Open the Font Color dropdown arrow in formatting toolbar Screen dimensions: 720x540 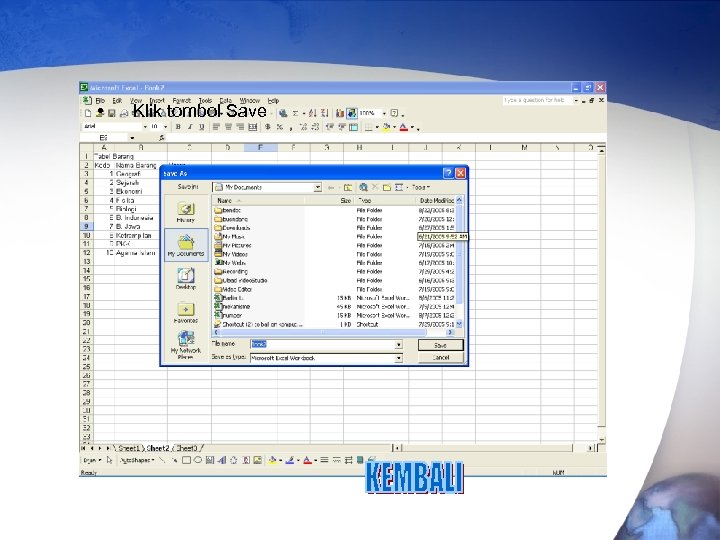[412, 127]
